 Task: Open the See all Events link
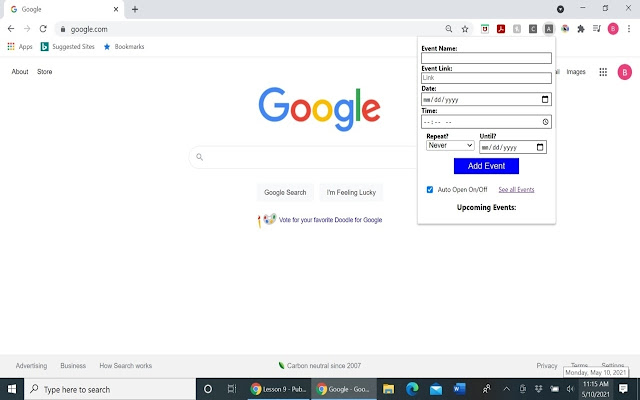516,189
